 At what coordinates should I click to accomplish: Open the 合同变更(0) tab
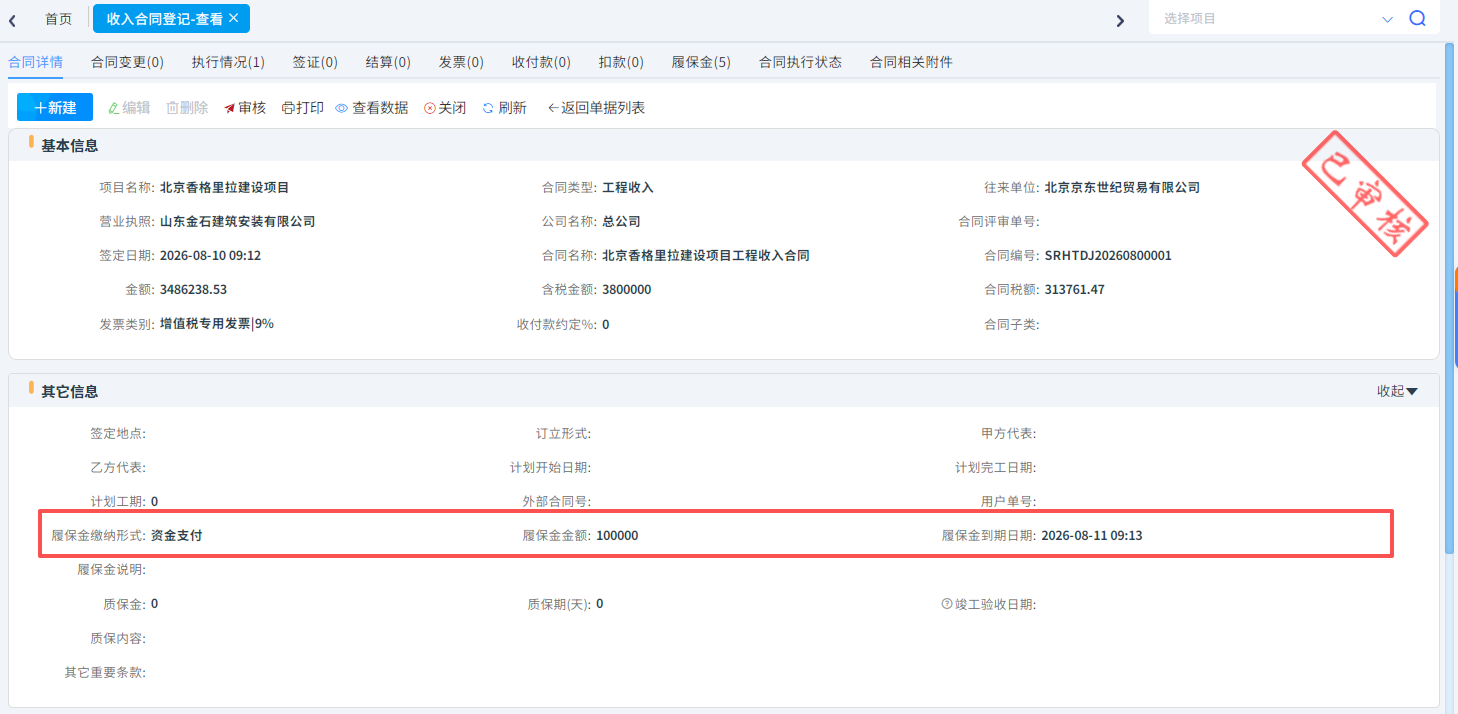(x=127, y=62)
